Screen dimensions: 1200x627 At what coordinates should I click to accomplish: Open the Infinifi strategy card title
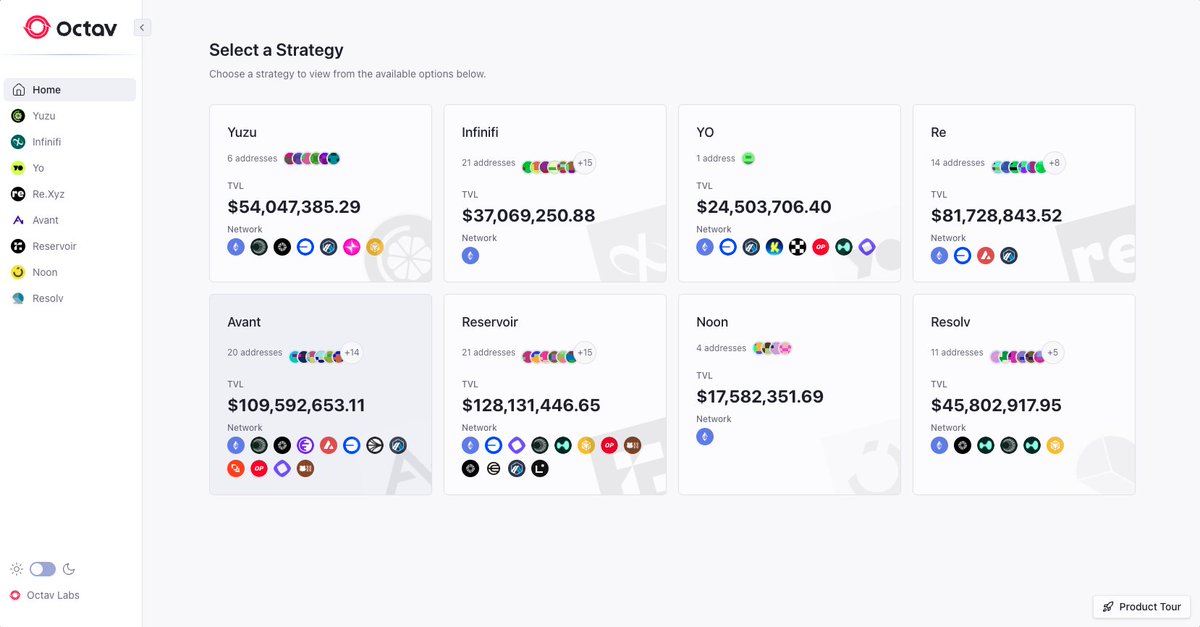pyautogui.click(x=480, y=132)
